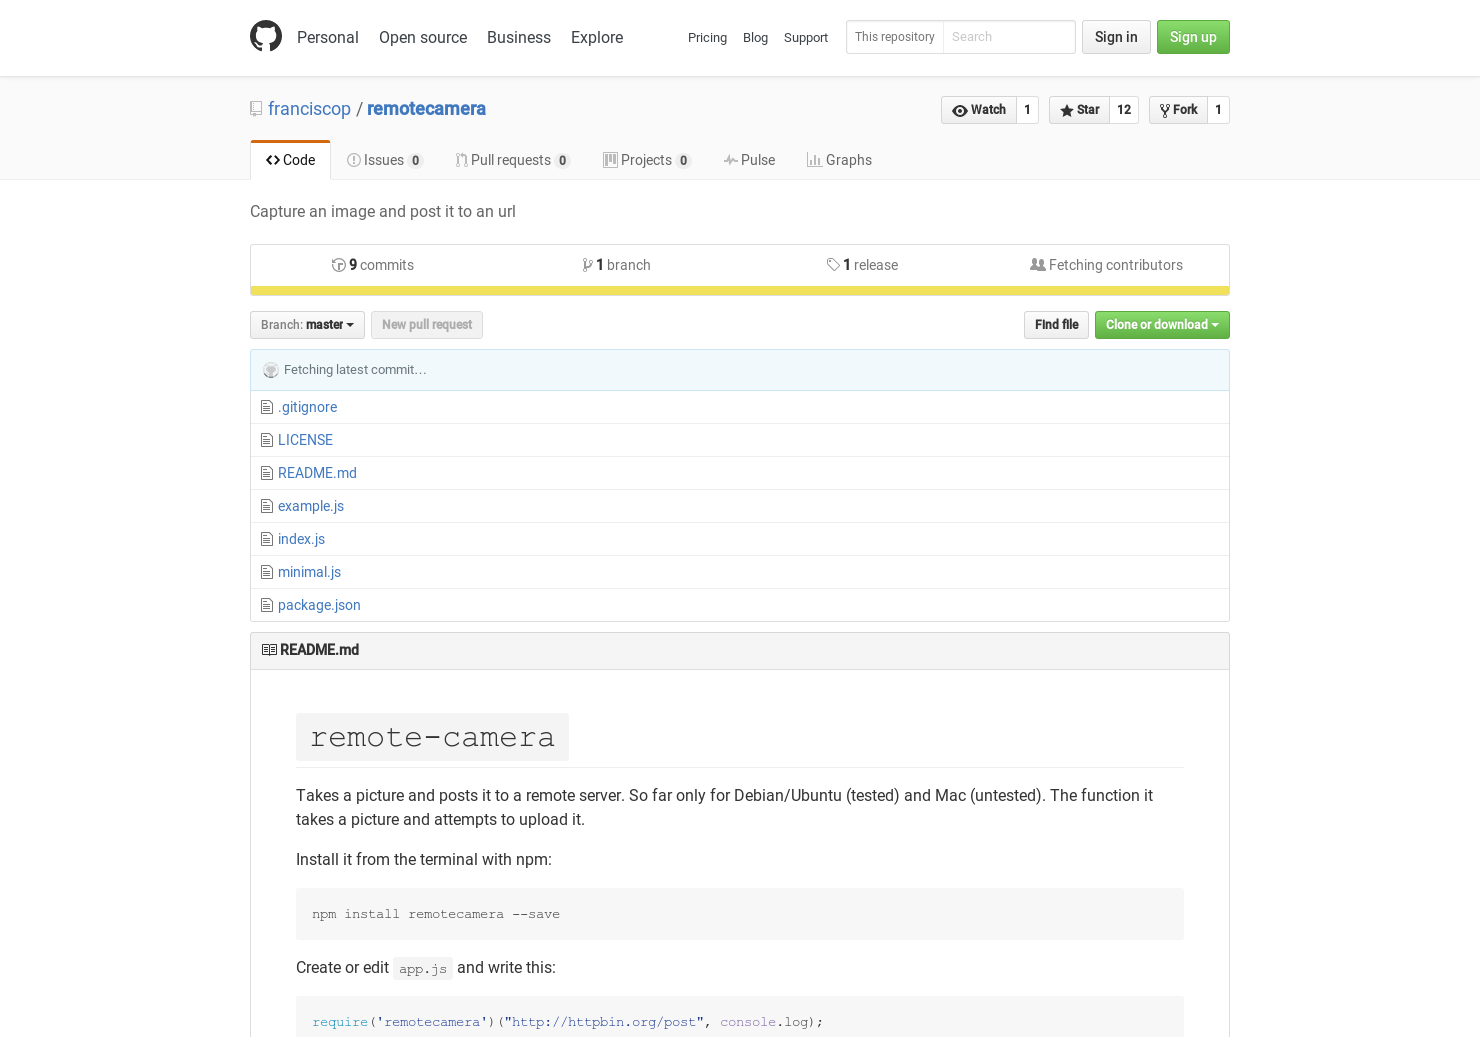Select the branch icon in repo stats
Image resolution: width=1480 pixels, height=1037 pixels.
point(588,264)
